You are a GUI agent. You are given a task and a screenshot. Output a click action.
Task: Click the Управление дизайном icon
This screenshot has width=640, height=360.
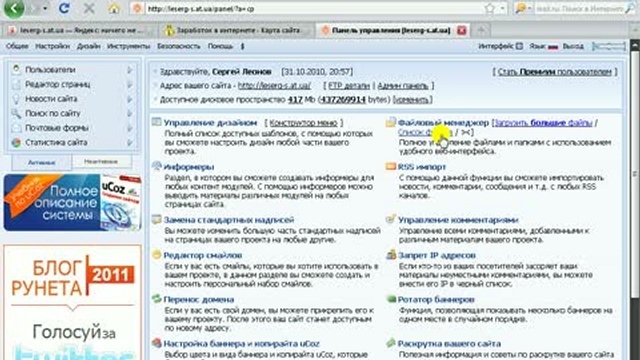(x=157, y=122)
